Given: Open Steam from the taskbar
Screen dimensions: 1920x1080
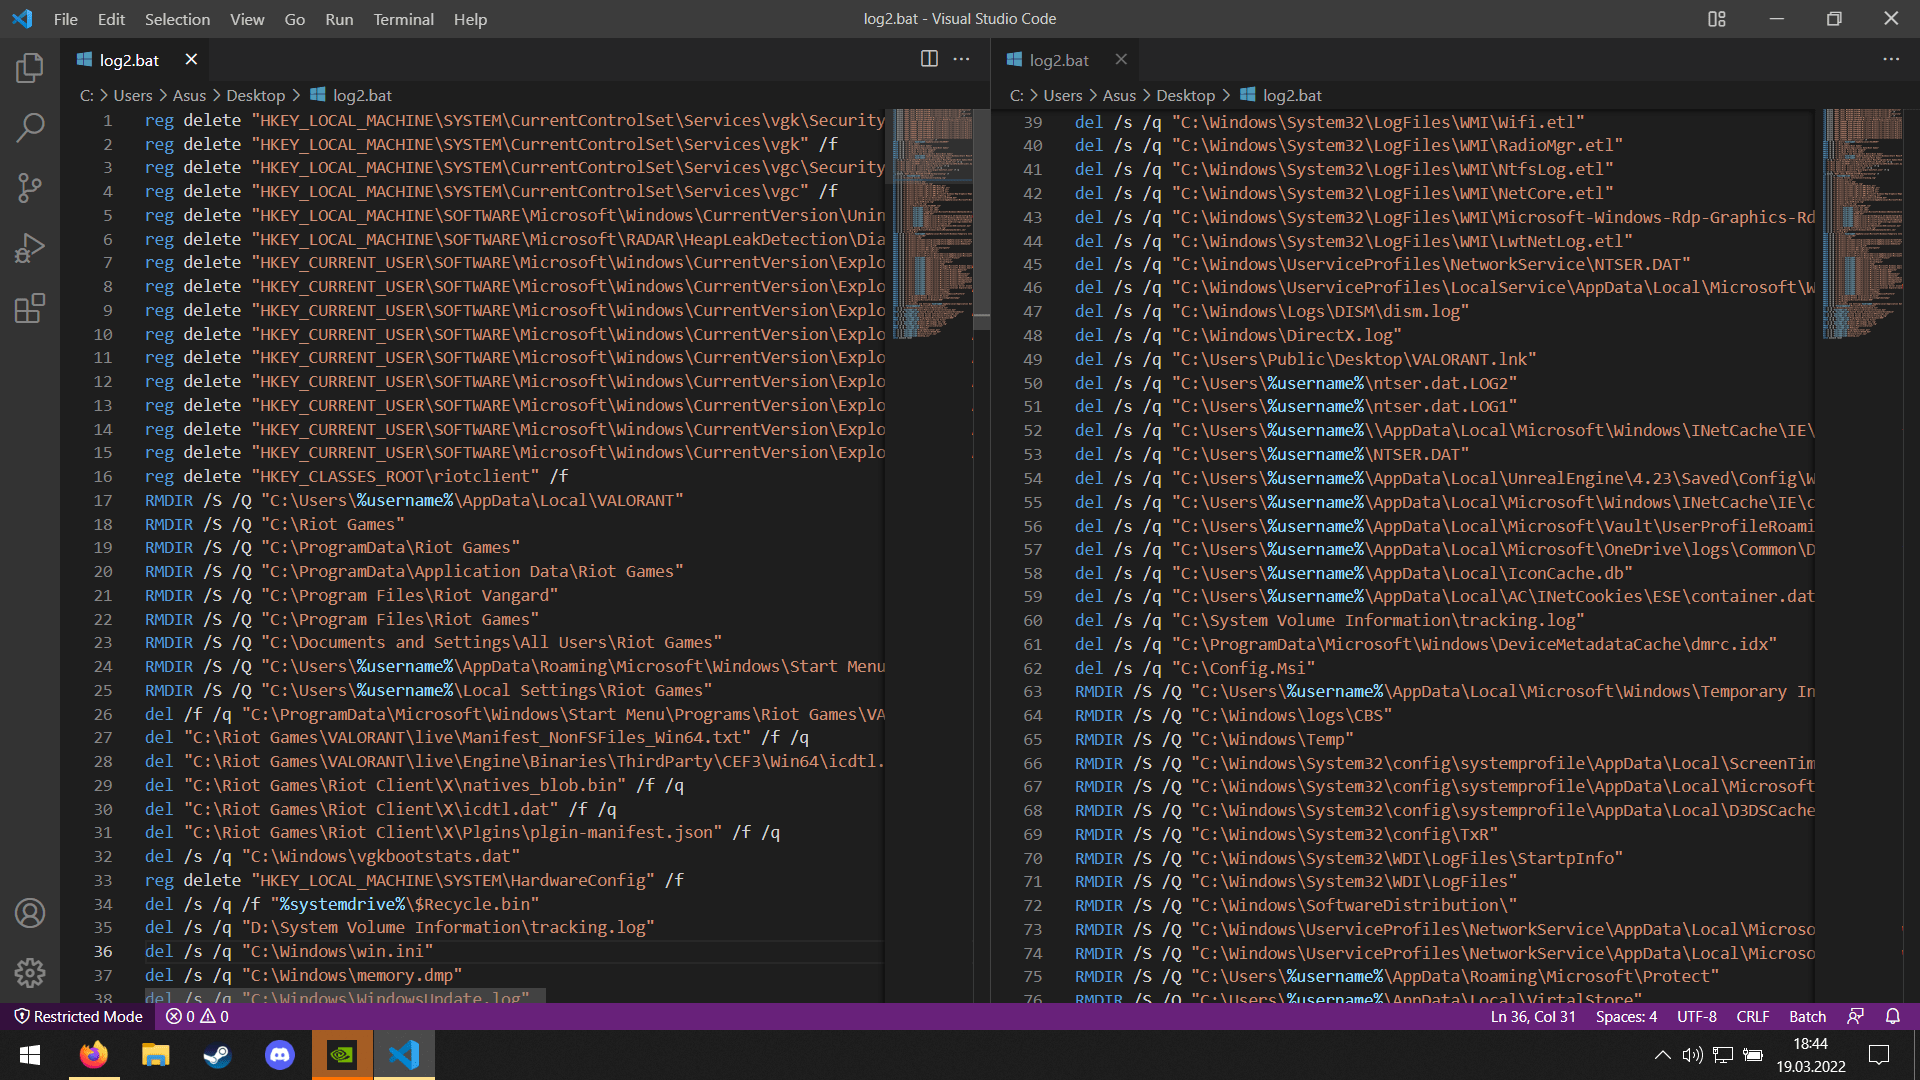Looking at the screenshot, I should point(218,1055).
